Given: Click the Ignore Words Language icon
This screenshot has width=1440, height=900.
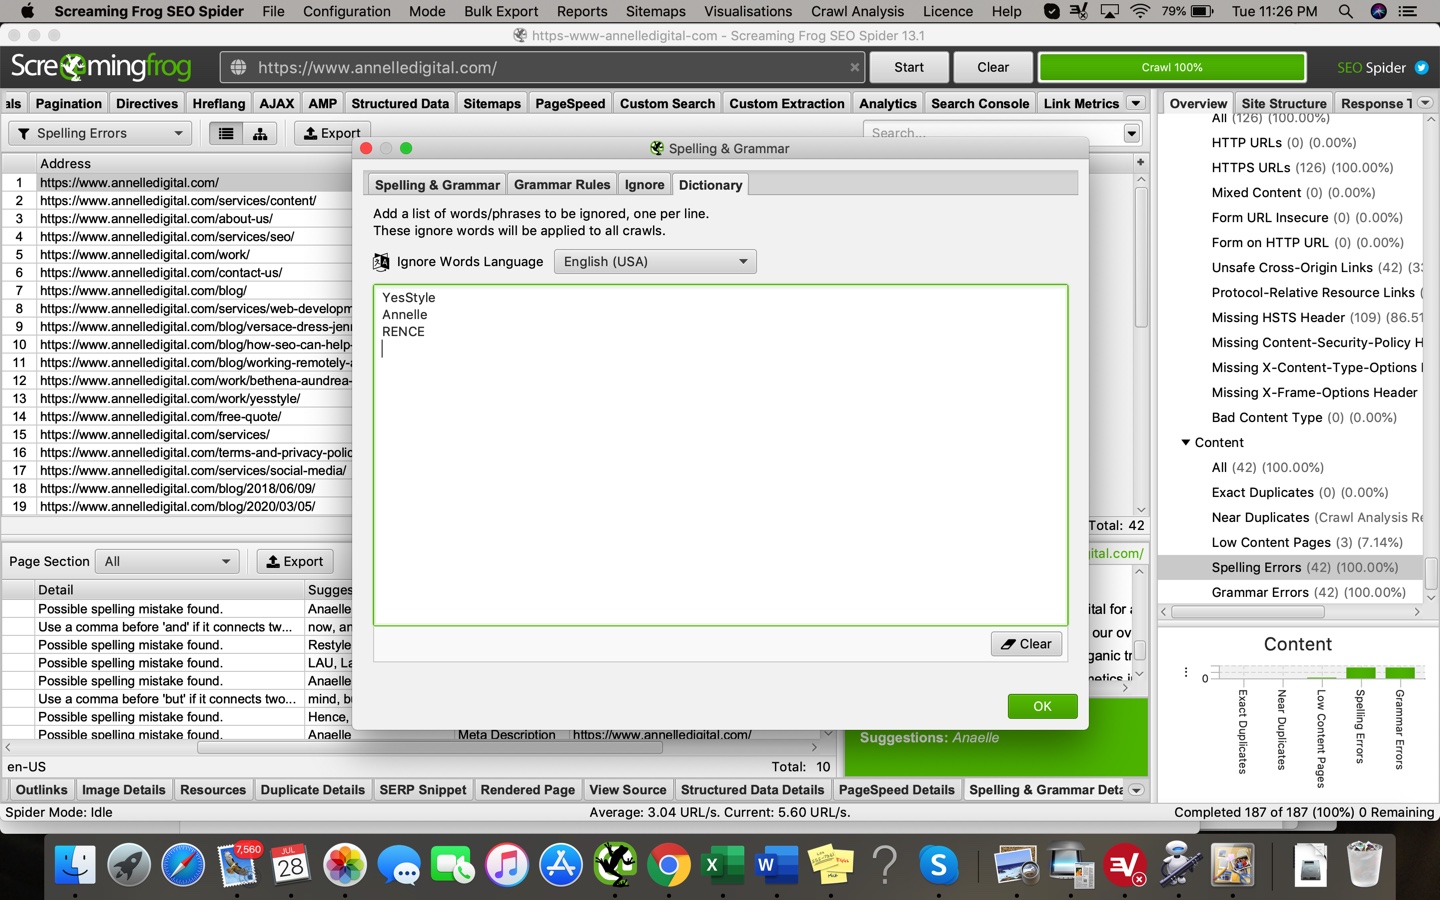Looking at the screenshot, I should click(381, 262).
